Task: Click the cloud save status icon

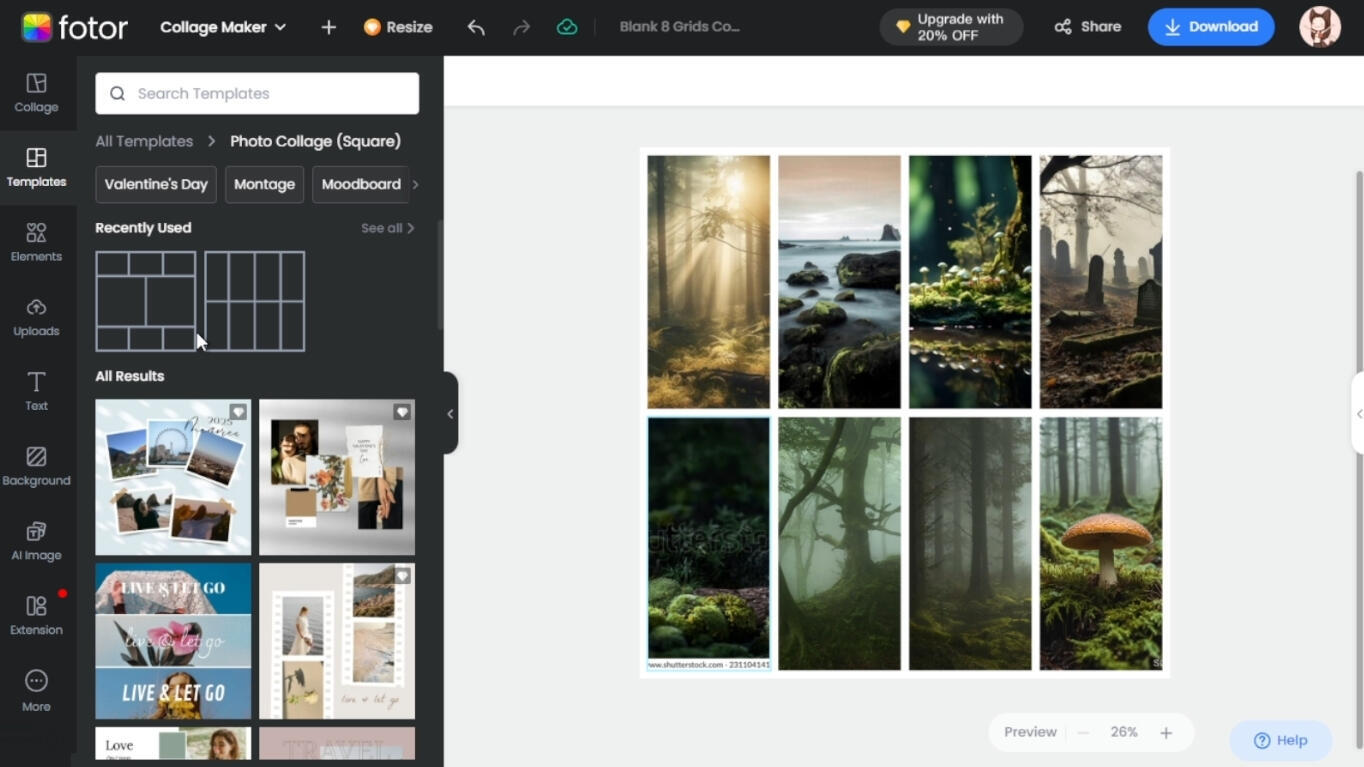Action: pyautogui.click(x=567, y=27)
